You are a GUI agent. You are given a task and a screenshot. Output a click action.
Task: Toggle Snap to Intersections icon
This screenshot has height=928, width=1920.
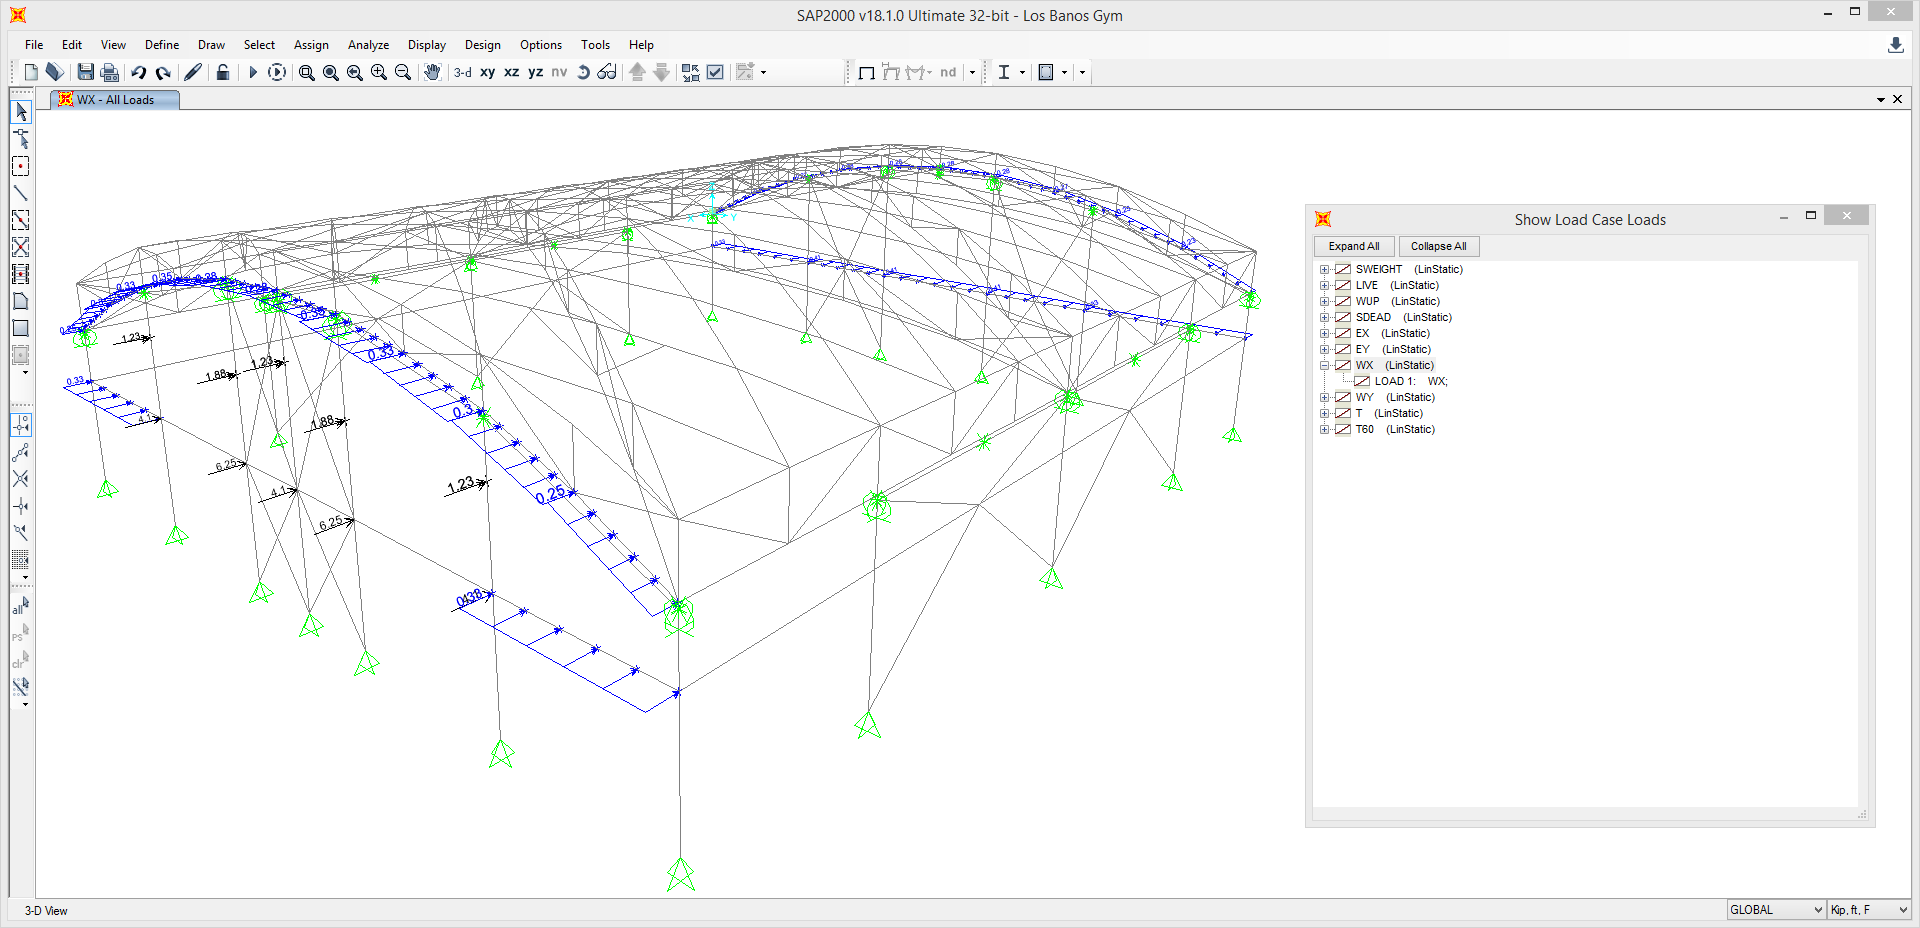click(21, 479)
